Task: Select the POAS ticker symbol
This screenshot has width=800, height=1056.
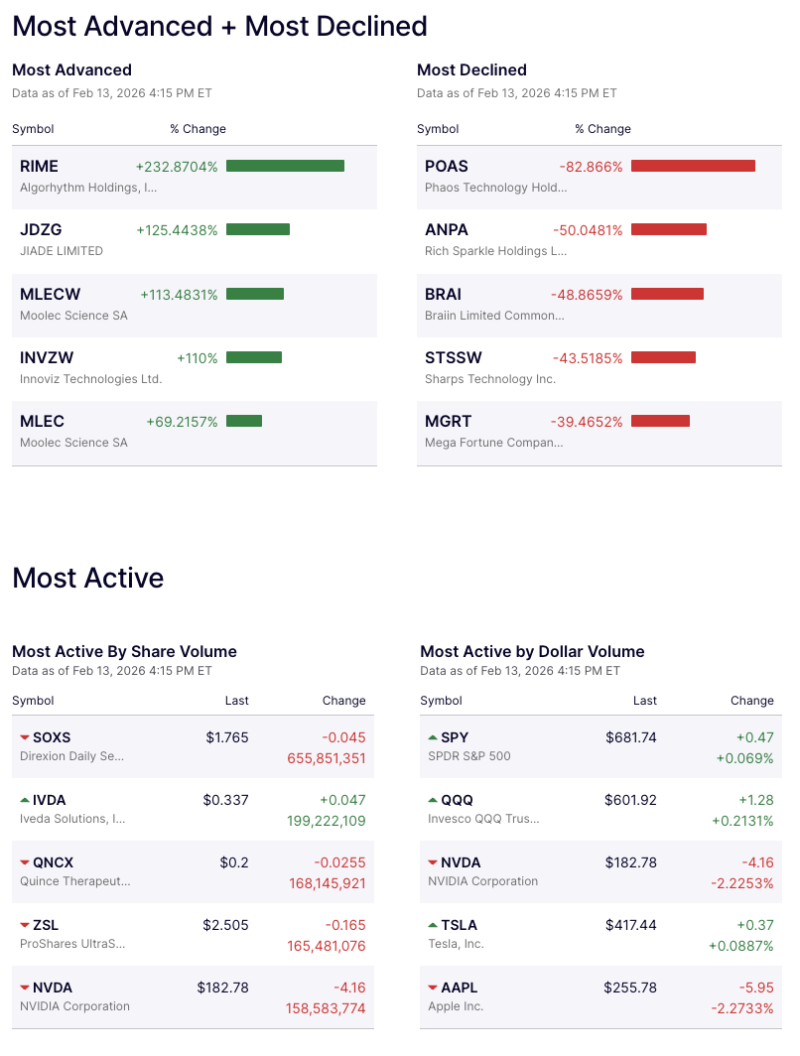Action: click(446, 166)
